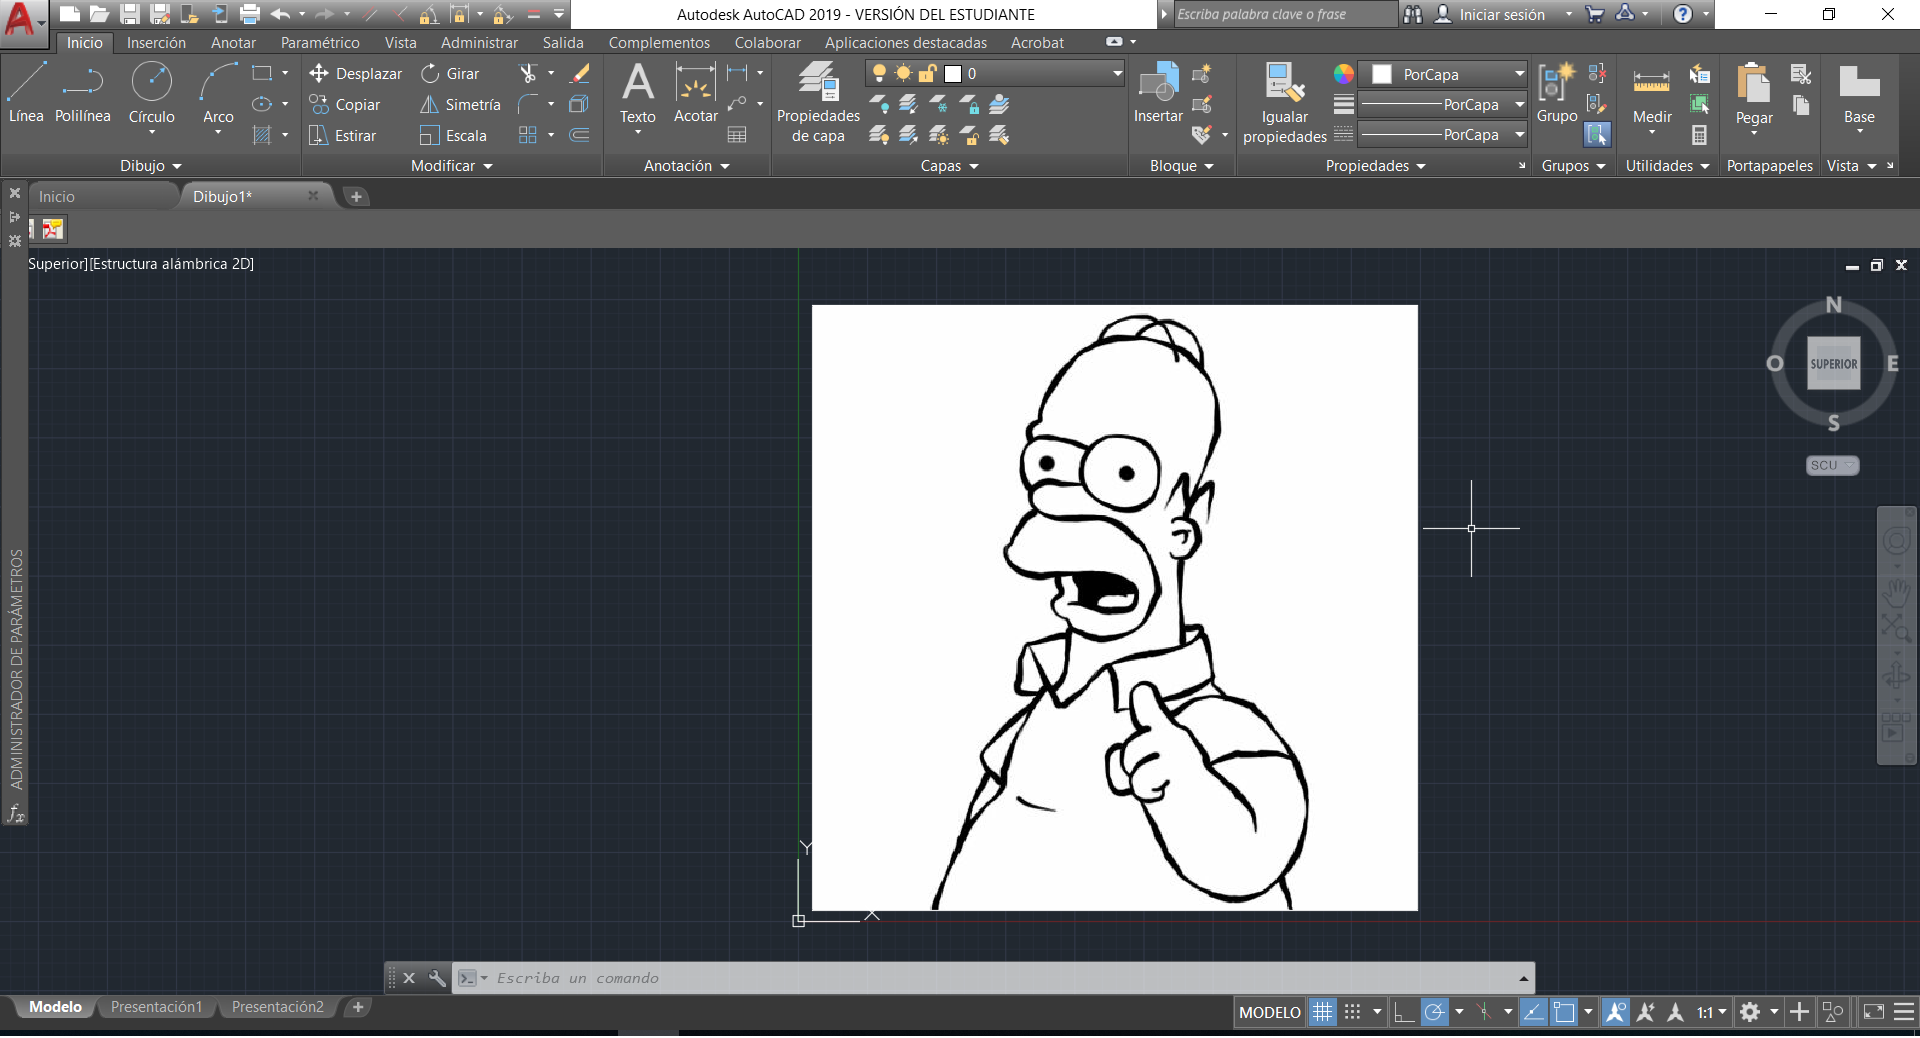The height and width of the screenshot is (1038, 1920).
Task: Select the Círculo tool
Action: tap(152, 93)
